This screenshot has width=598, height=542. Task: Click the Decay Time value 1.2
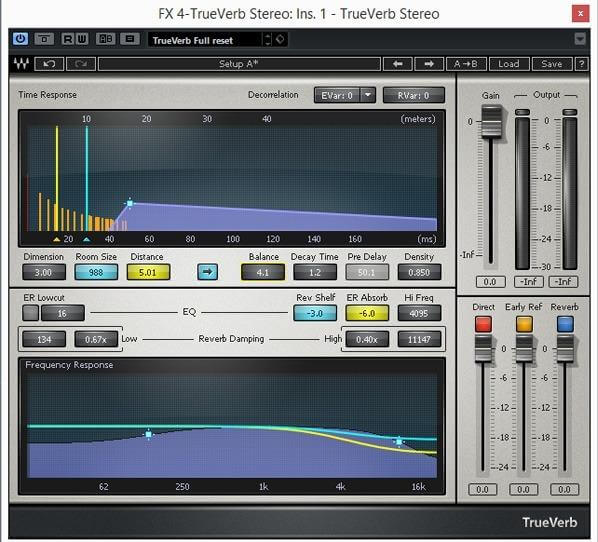tap(315, 272)
